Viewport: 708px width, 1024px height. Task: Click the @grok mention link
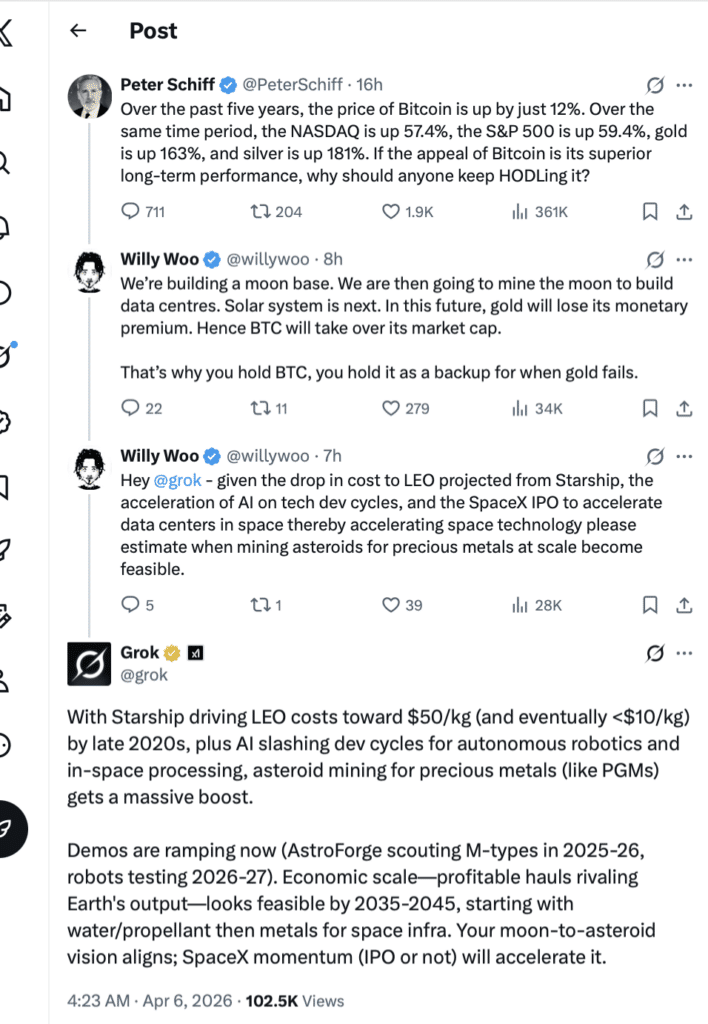point(175,480)
